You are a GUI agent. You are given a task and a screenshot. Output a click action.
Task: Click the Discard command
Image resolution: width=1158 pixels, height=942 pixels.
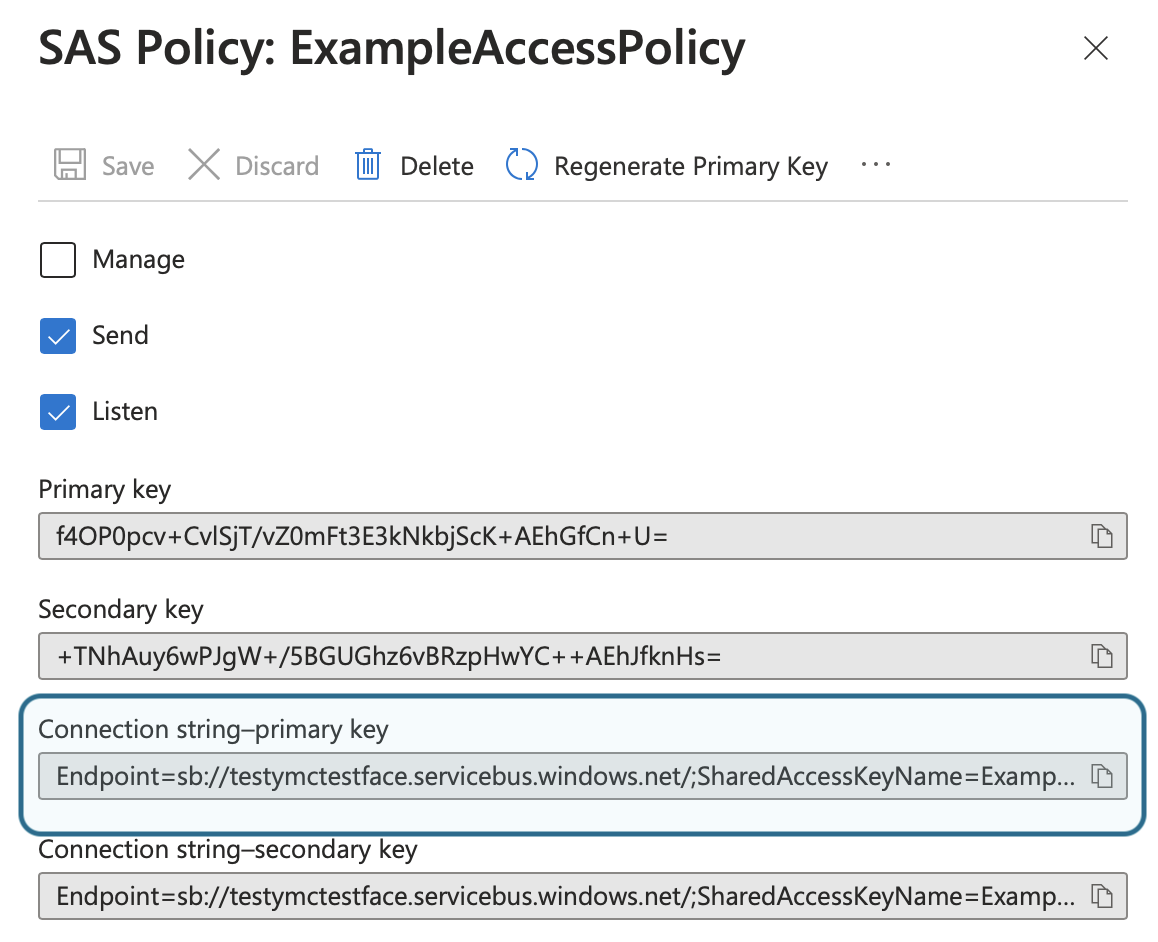[x=276, y=165]
